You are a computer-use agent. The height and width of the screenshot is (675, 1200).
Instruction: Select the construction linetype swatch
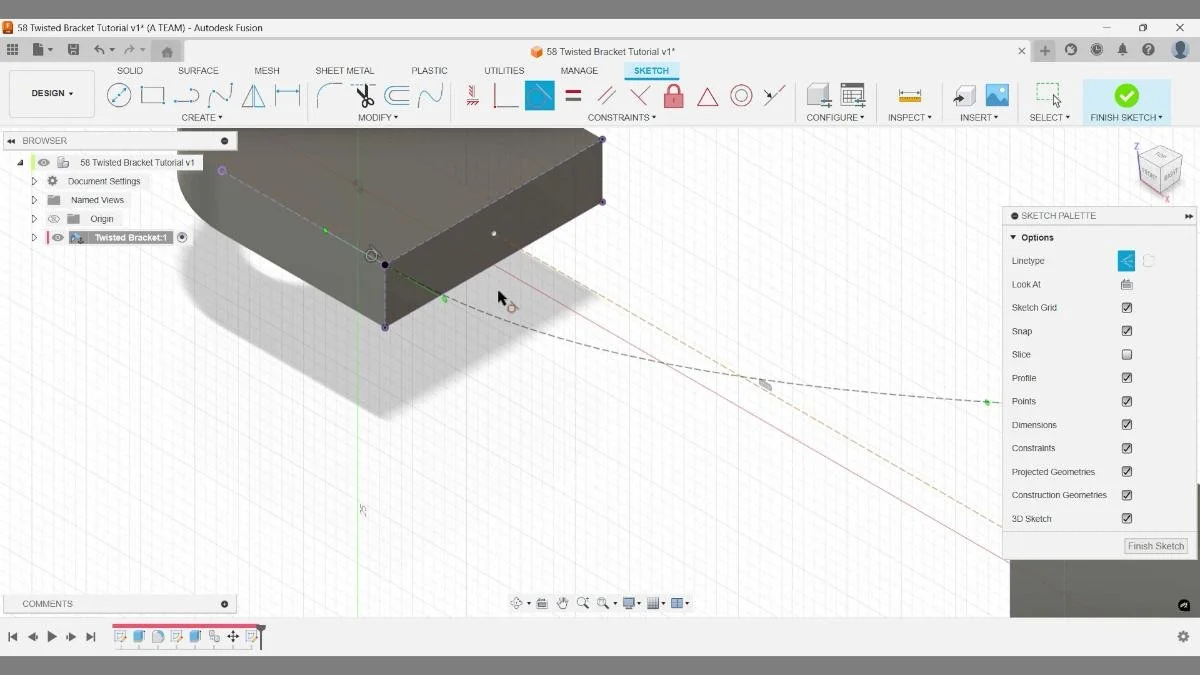coord(1148,260)
